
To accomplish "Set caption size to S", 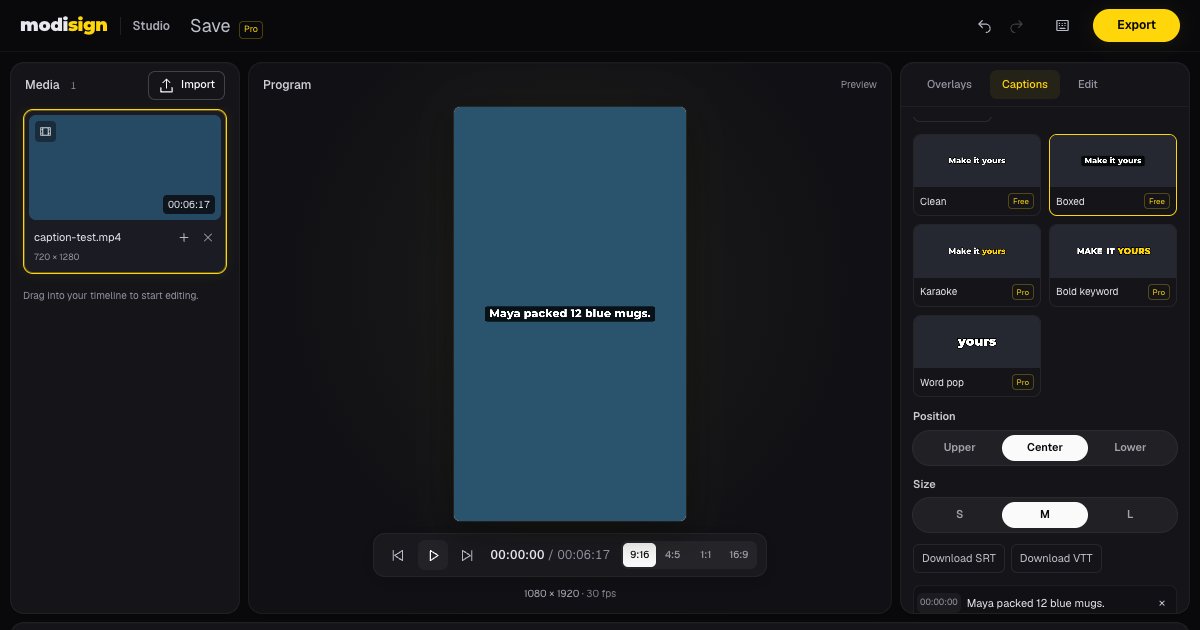I will point(959,514).
